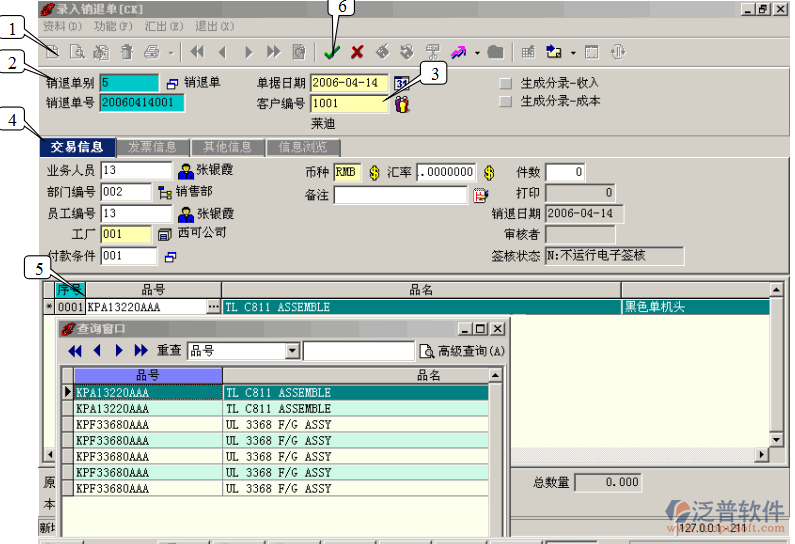Click the lookup icon beside 销退单别 field
The height and width of the screenshot is (544, 795).
pos(171,83)
